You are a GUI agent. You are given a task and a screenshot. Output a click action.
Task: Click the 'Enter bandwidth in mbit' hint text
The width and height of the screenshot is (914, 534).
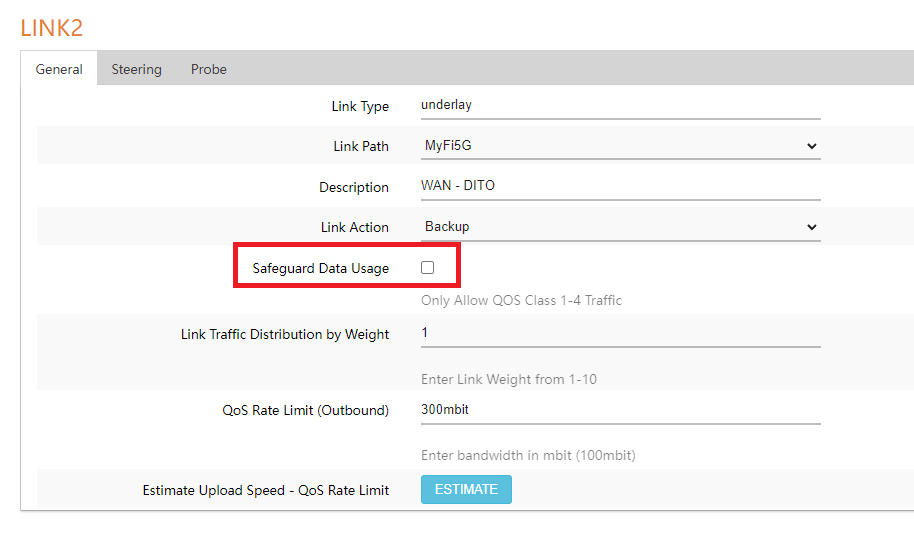coord(528,455)
